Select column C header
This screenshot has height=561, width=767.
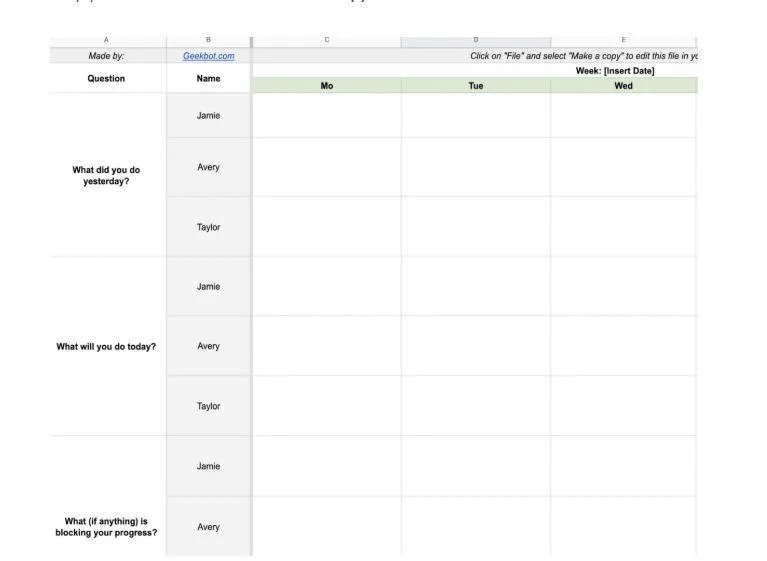pyautogui.click(x=327, y=40)
